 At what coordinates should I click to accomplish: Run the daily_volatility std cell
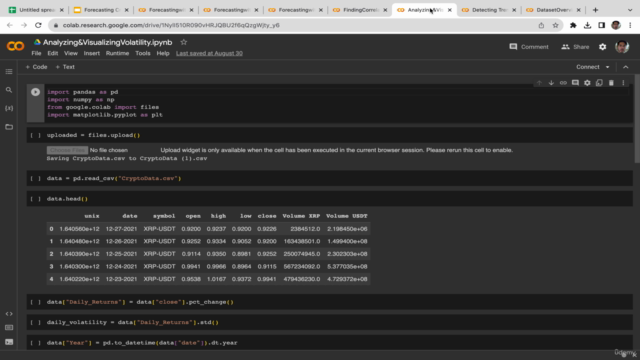coord(36,322)
